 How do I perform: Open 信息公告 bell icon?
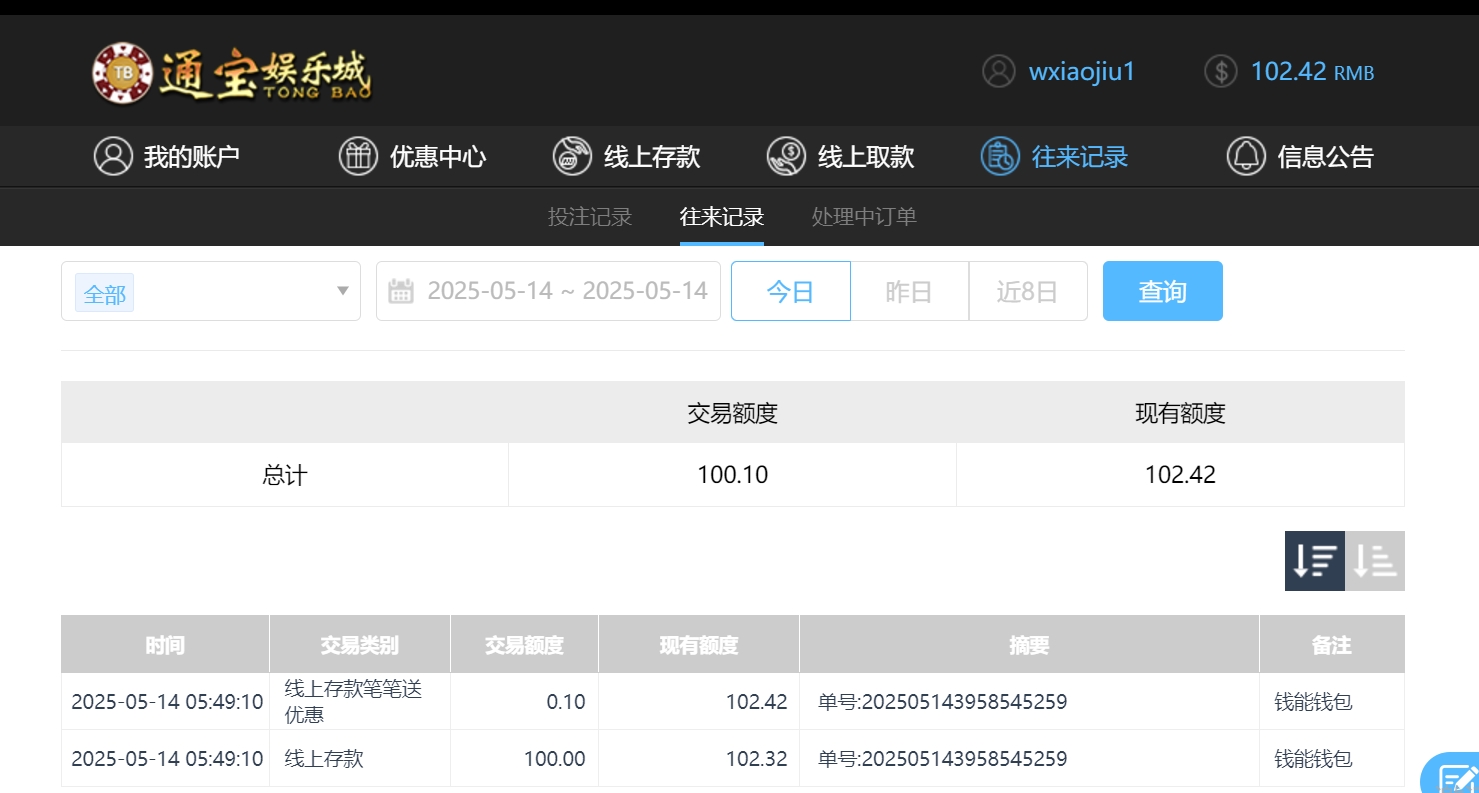1246,156
